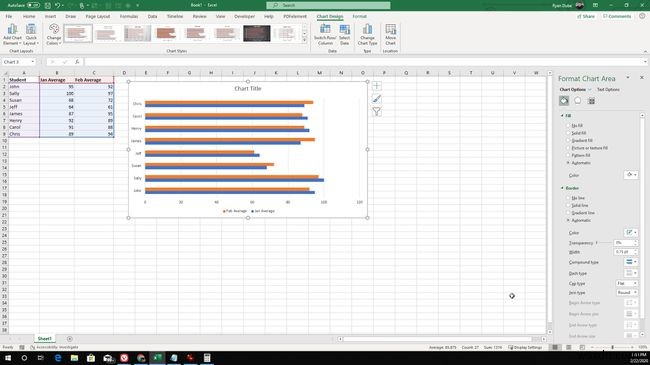Open the fill Color picker
This screenshot has height=365, width=650.
pyautogui.click(x=631, y=175)
